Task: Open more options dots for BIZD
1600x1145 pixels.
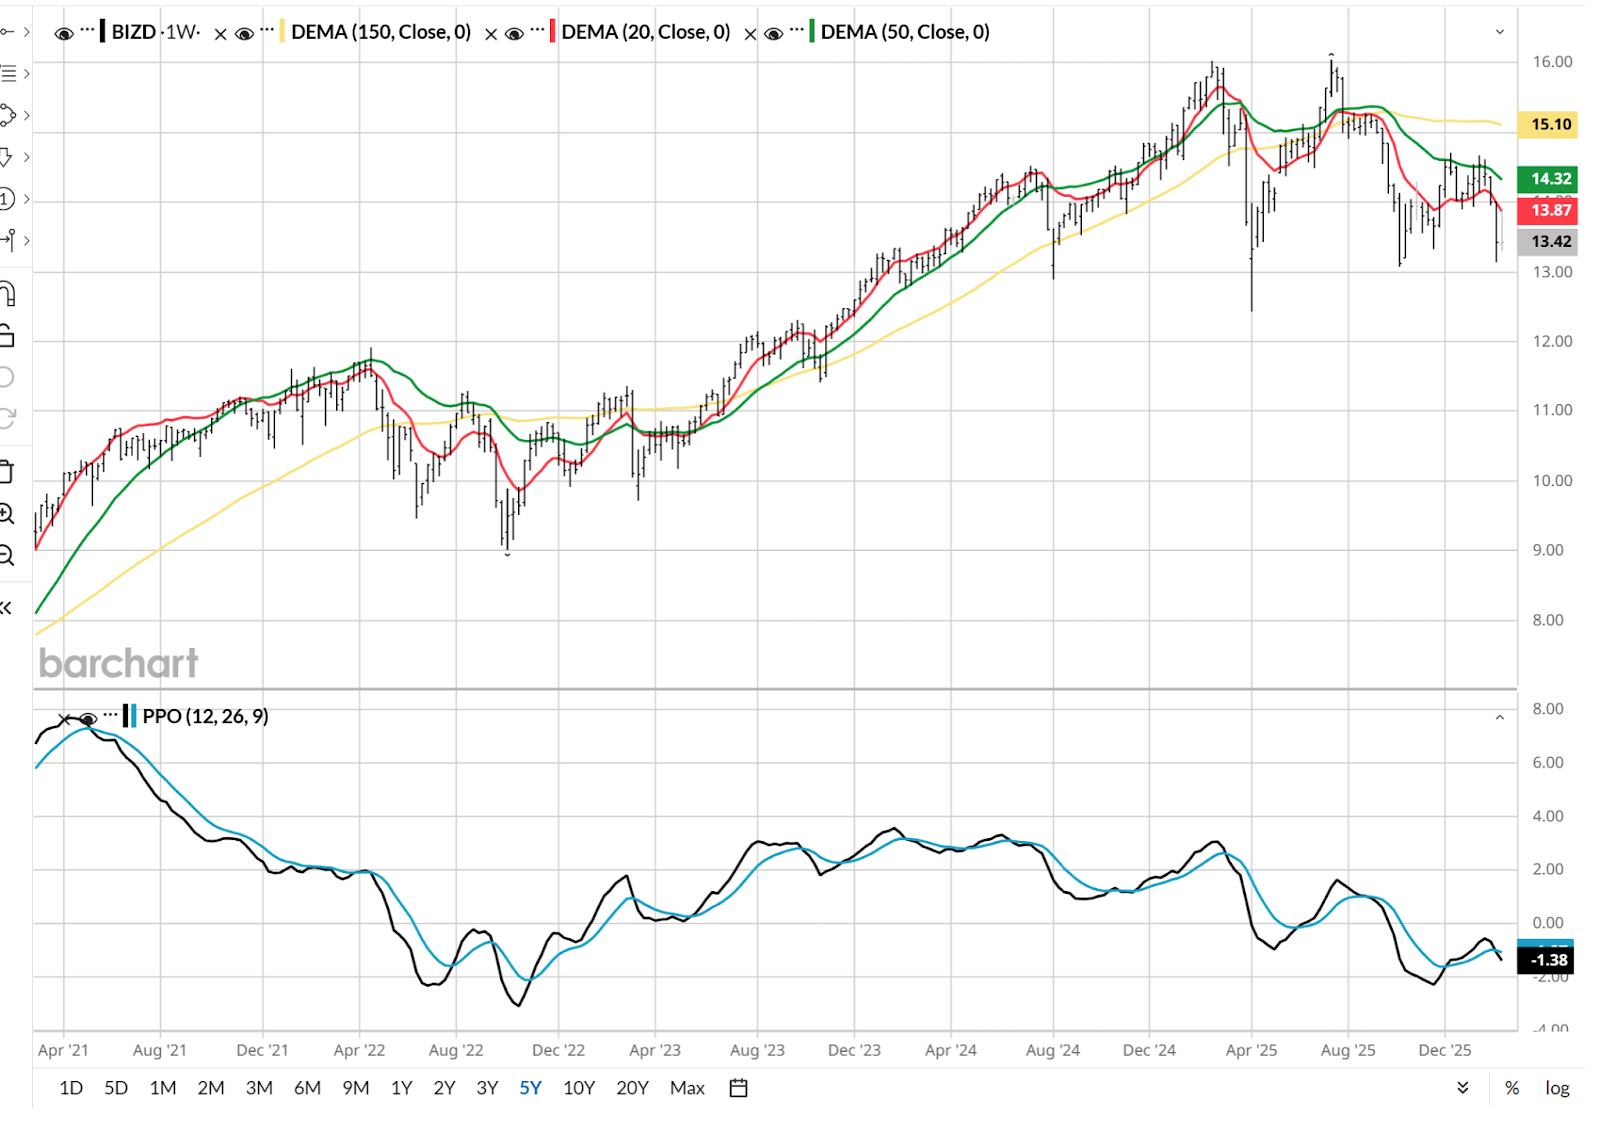Action: coord(88,30)
